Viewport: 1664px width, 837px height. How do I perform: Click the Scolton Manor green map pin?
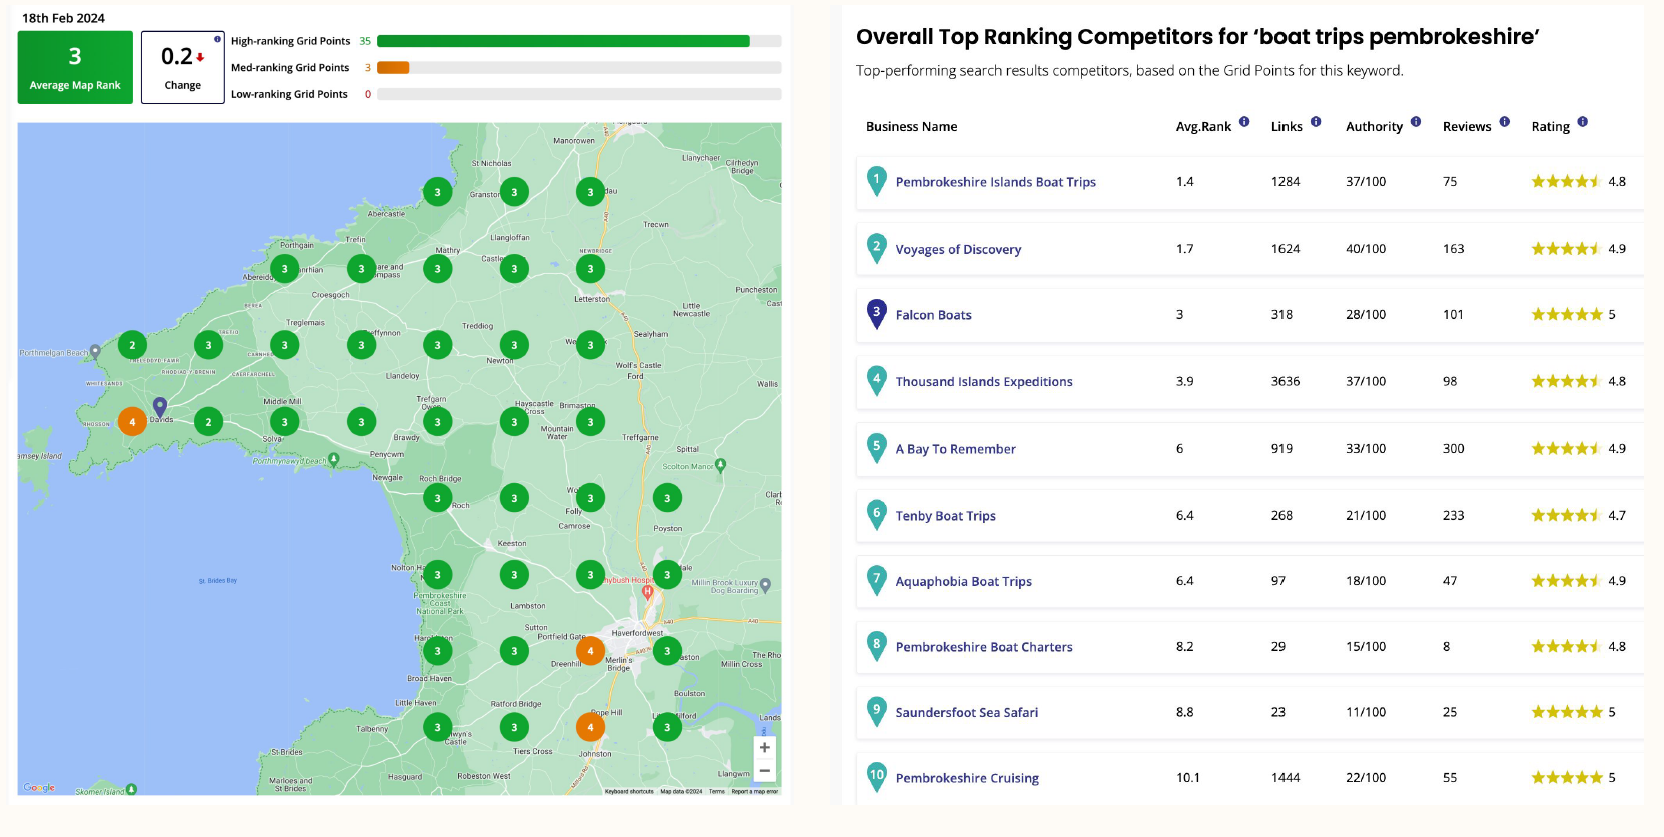click(x=721, y=465)
